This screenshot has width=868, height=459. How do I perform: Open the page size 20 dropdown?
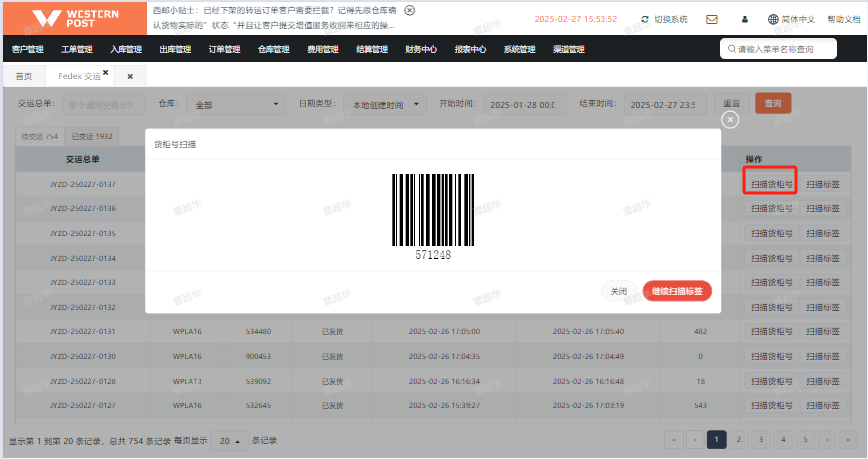click(230, 441)
